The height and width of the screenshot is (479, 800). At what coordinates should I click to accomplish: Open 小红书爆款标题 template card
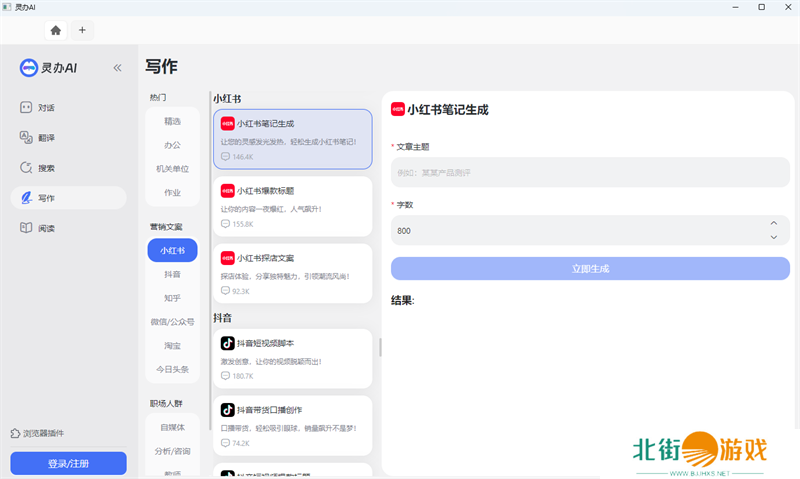click(292, 206)
